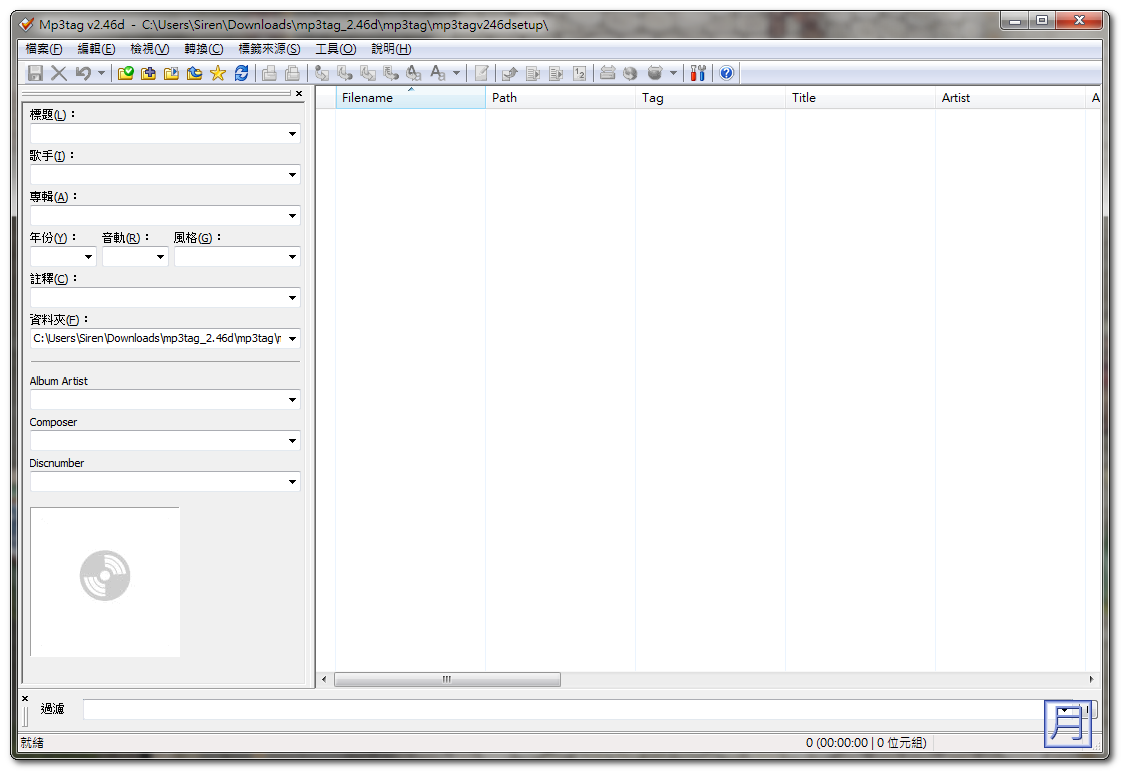The image size is (1121, 771).
Task: Click the Favorites star icon
Action: [x=217, y=73]
